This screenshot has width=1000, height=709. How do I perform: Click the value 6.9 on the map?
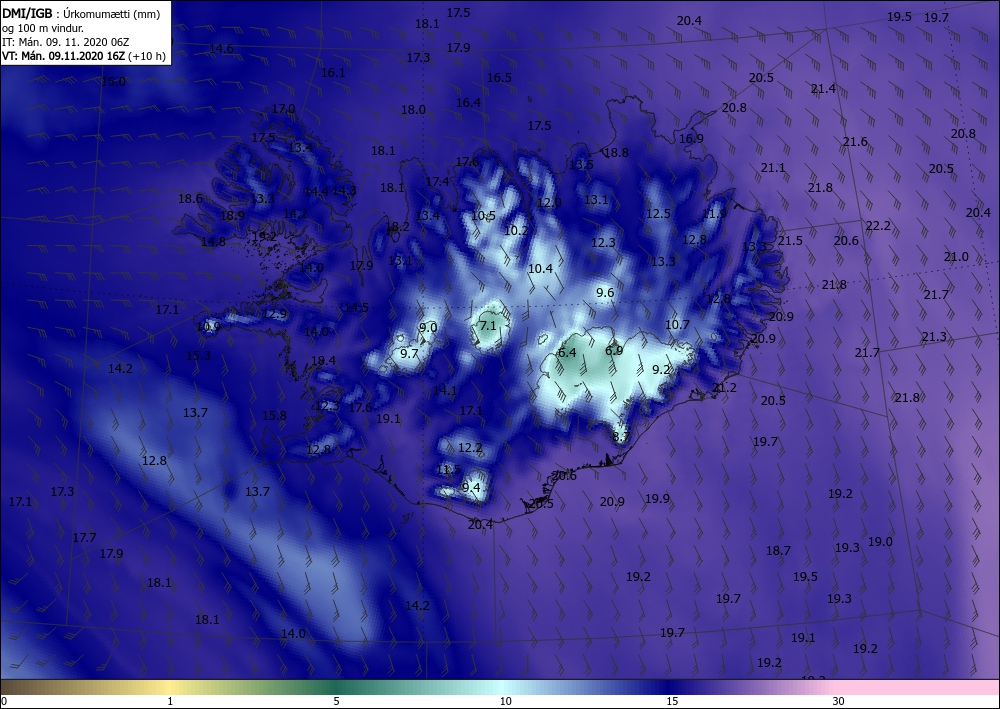(614, 350)
